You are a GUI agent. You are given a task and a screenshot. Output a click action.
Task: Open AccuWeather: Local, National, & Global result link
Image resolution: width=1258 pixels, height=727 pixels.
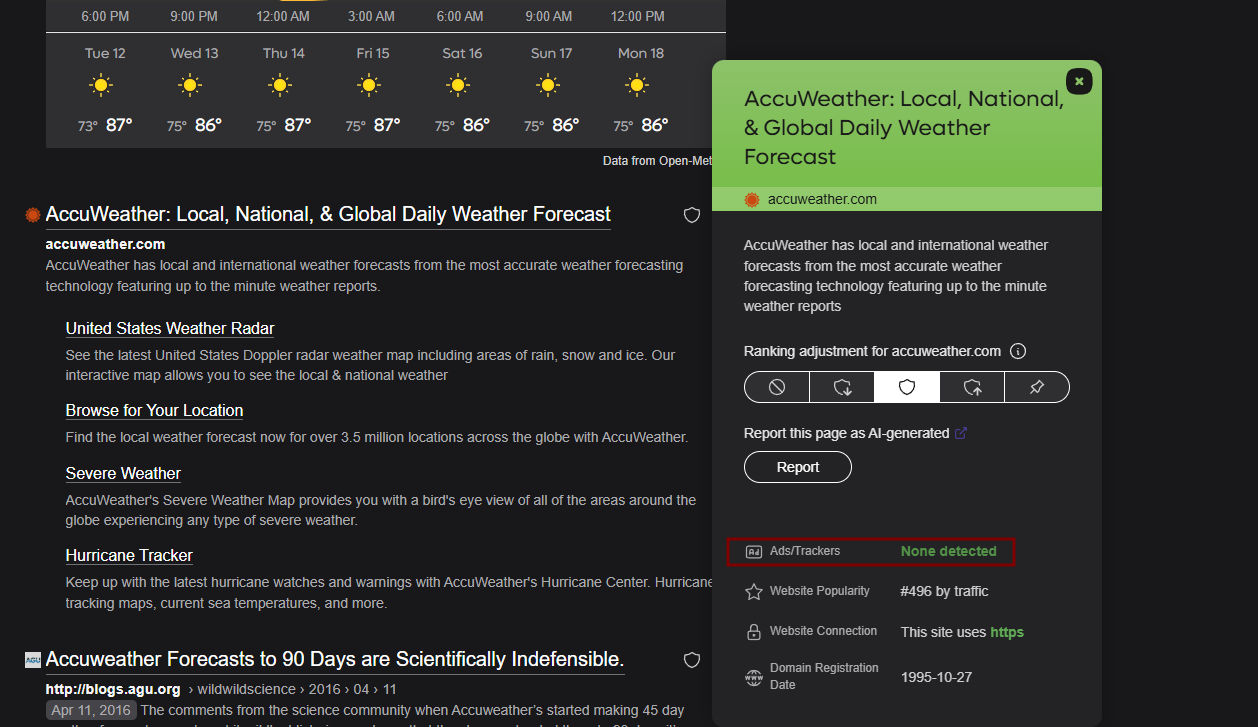click(x=328, y=214)
